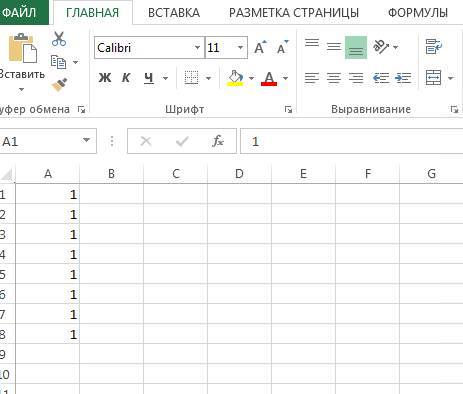Toggle italic formatting with К button

(x=126, y=78)
